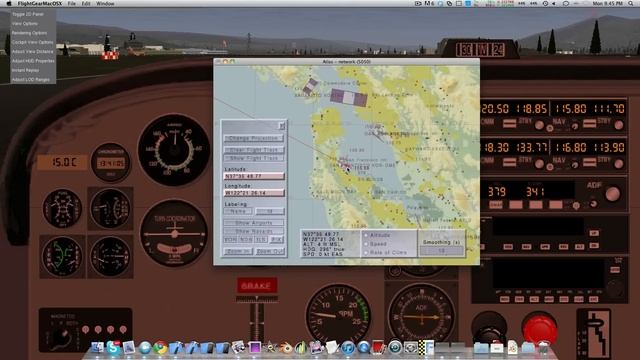
Task: Click the COMM1 frequency swap button
Action: (x=509, y=123)
